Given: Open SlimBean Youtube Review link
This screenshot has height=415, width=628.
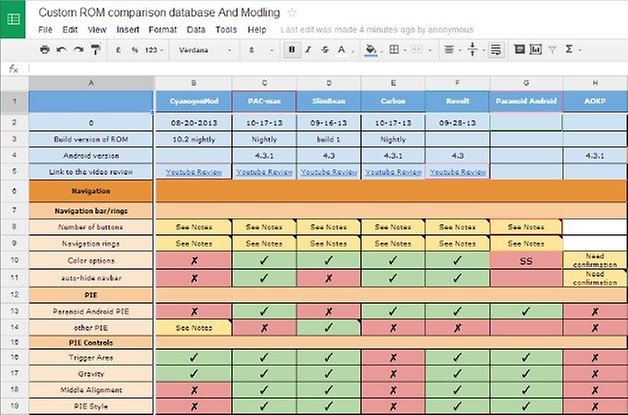Looking at the screenshot, I should pyautogui.click(x=329, y=172).
